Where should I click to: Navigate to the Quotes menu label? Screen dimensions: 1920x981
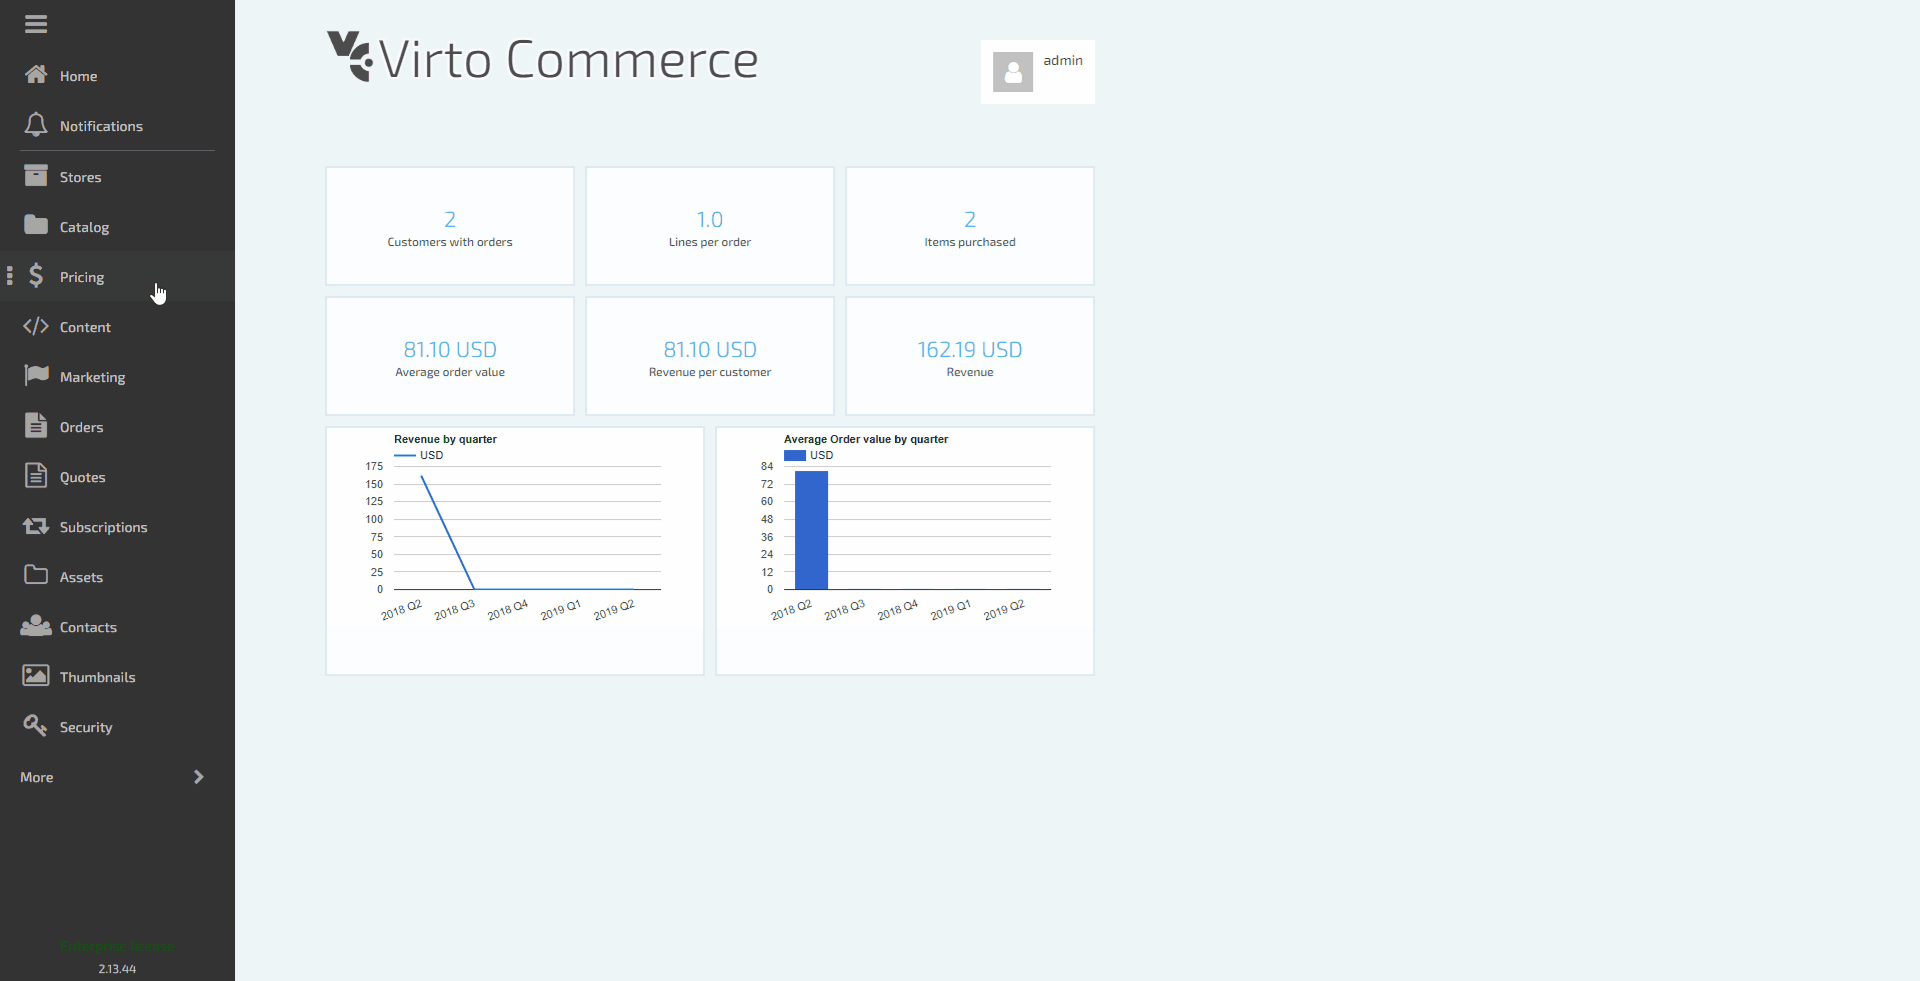click(x=82, y=477)
